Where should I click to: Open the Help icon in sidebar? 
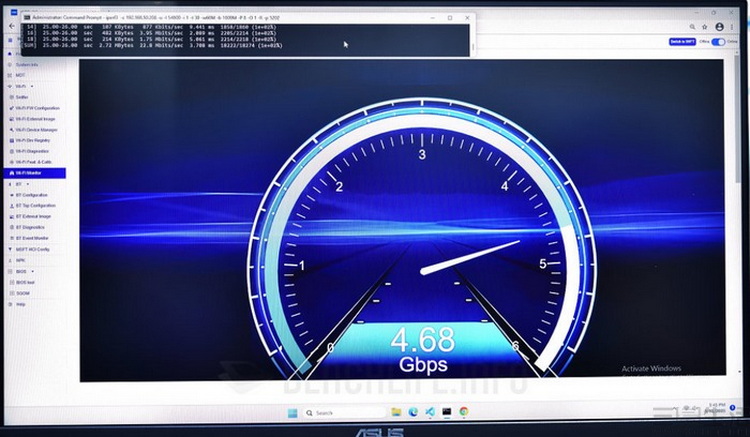(10, 304)
